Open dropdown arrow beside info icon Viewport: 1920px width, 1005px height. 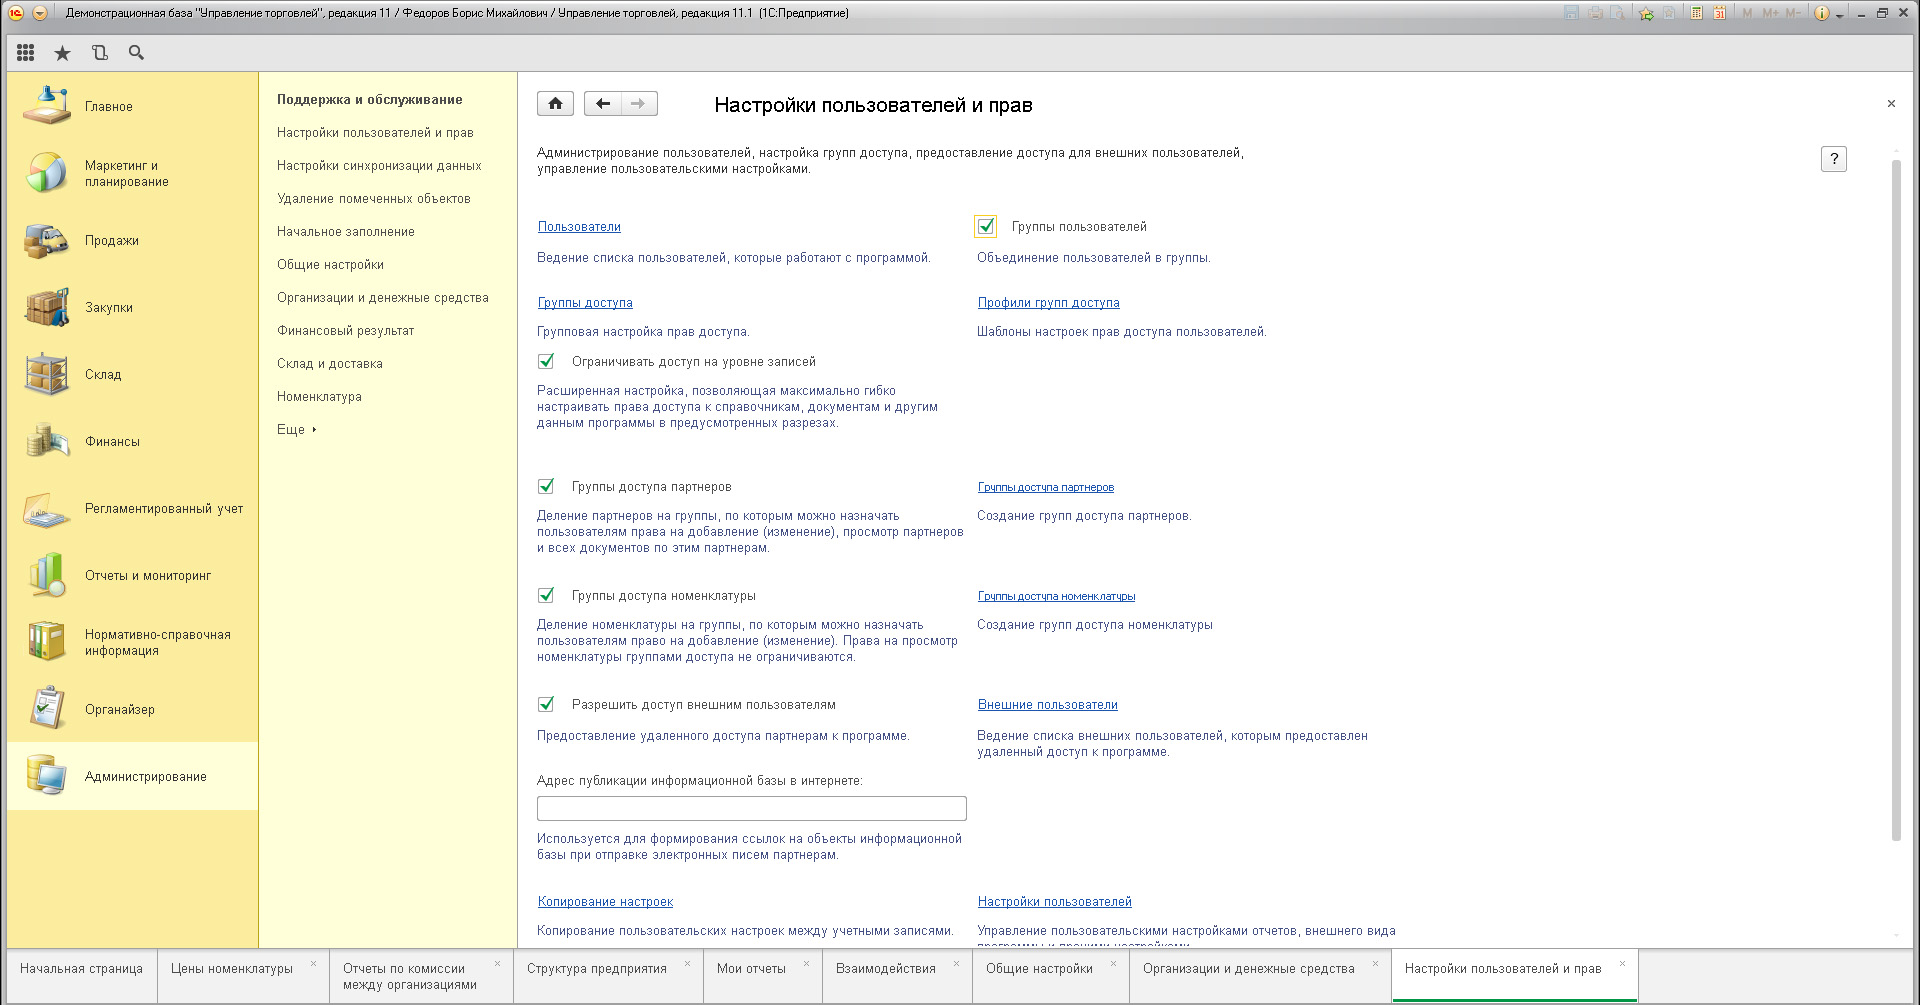(x=1839, y=15)
